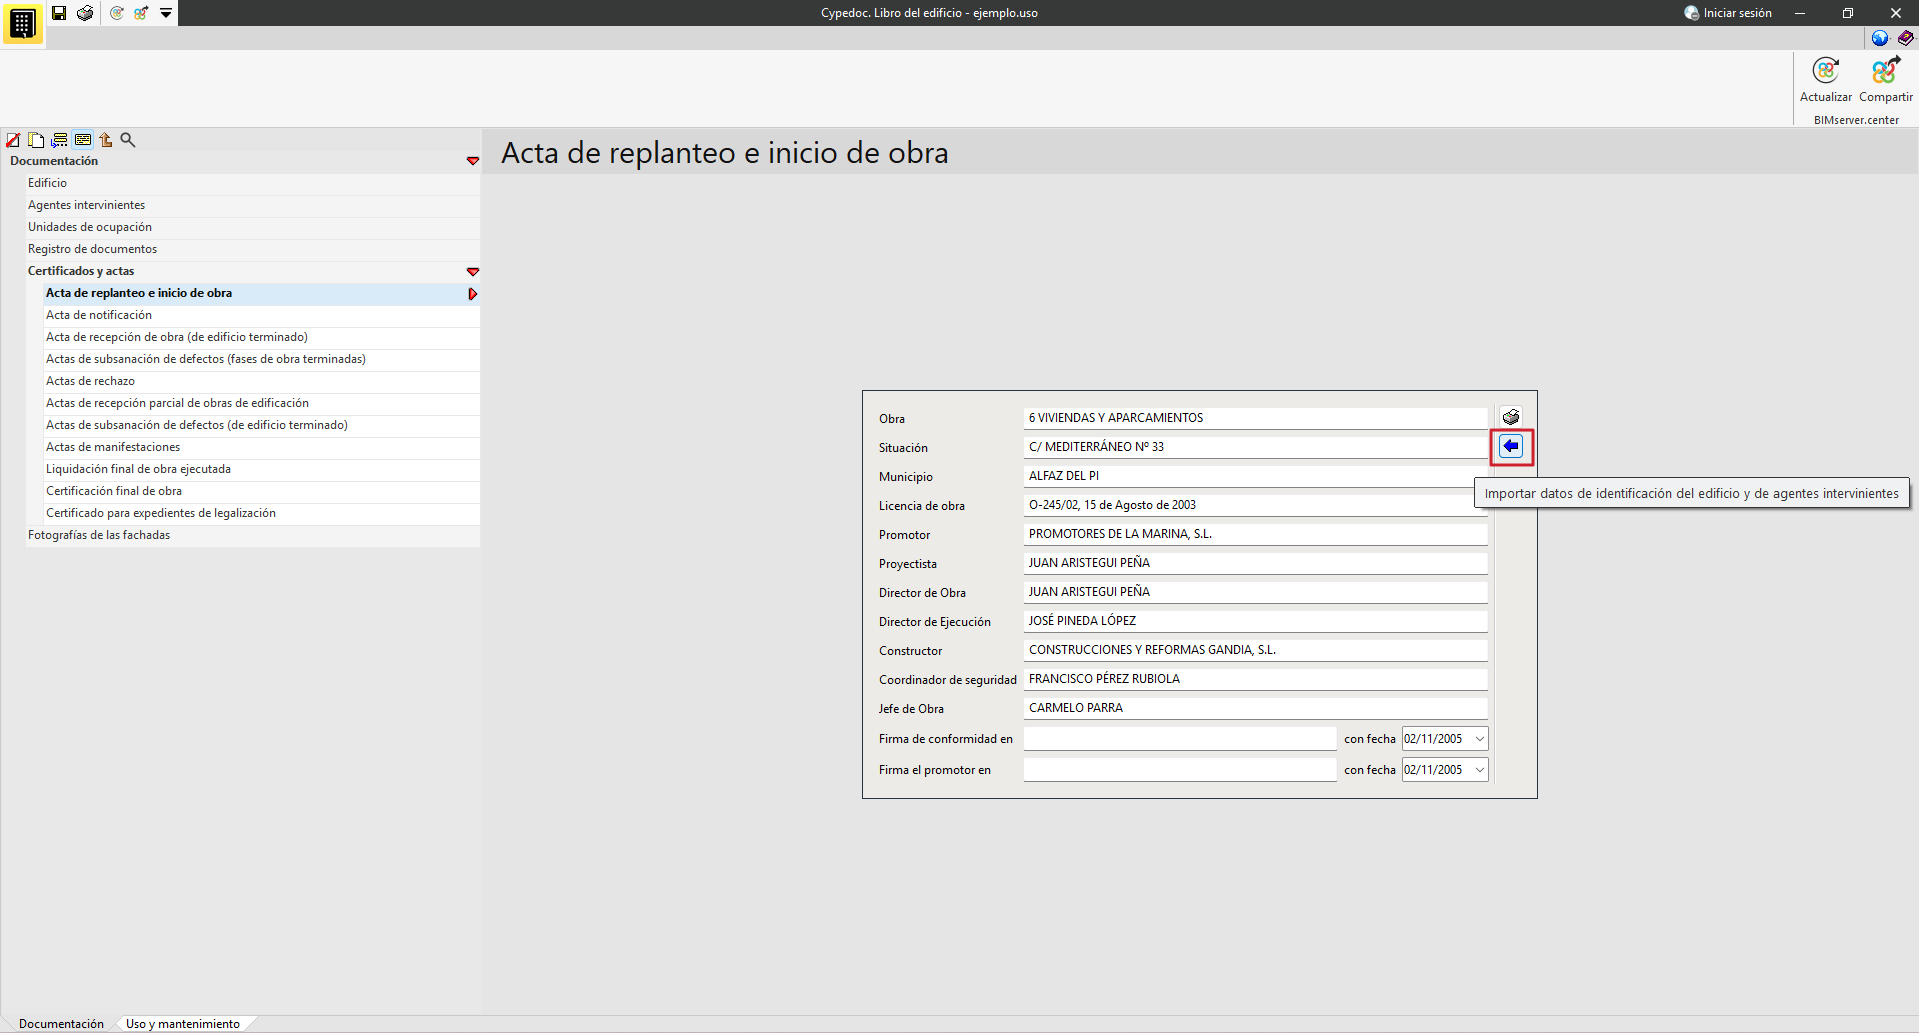This screenshot has width=1919, height=1033.
Task: Open Acta de recepción de obra (de edificio terminado)
Action: tap(263, 337)
